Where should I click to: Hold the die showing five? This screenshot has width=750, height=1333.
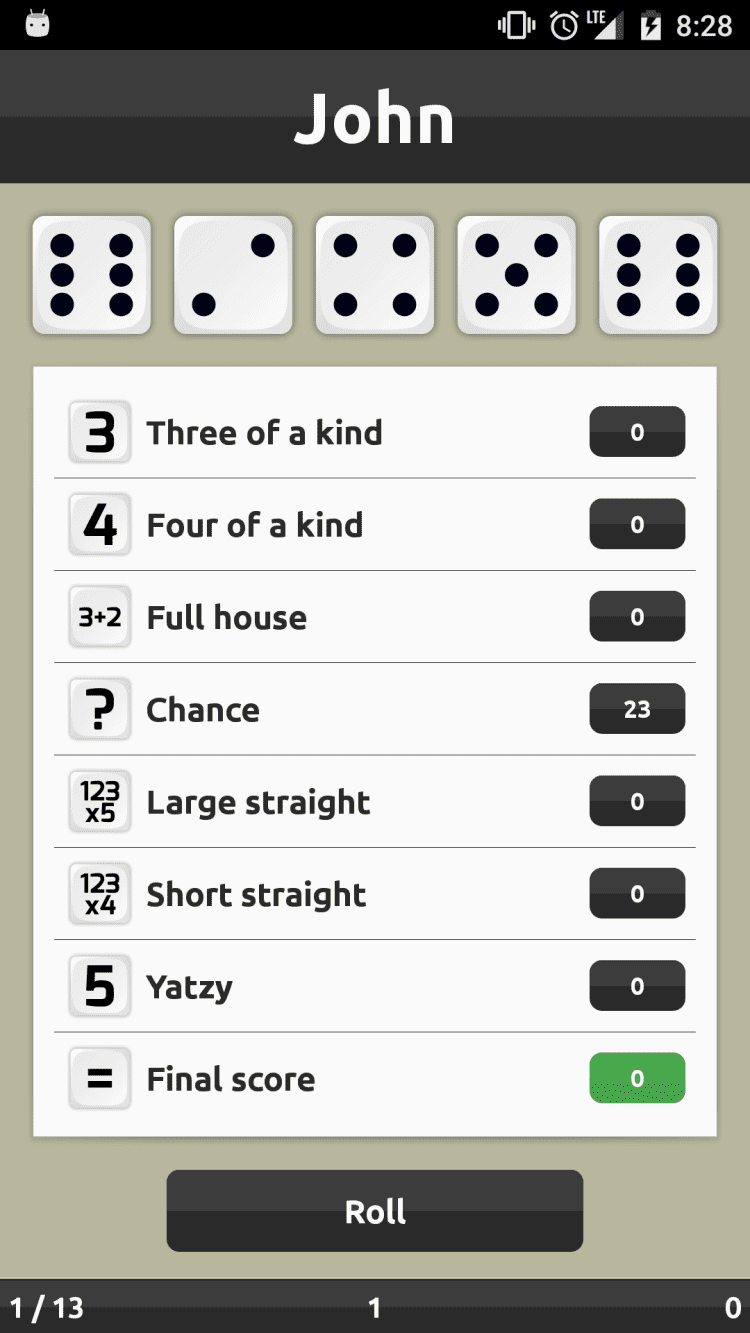point(516,275)
